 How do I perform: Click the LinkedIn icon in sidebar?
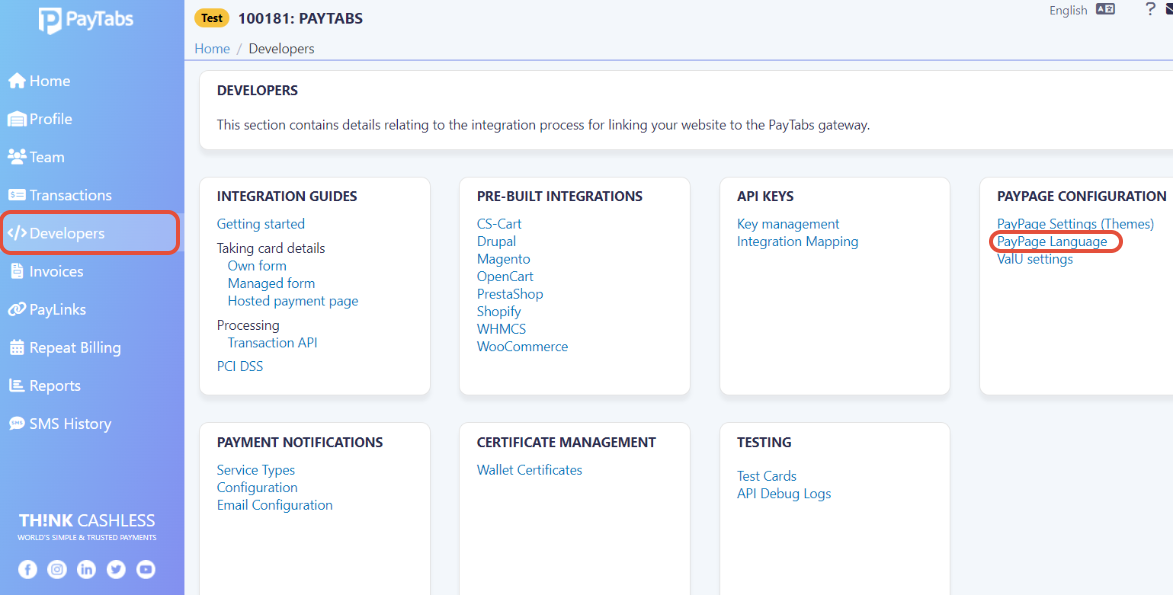tap(87, 569)
